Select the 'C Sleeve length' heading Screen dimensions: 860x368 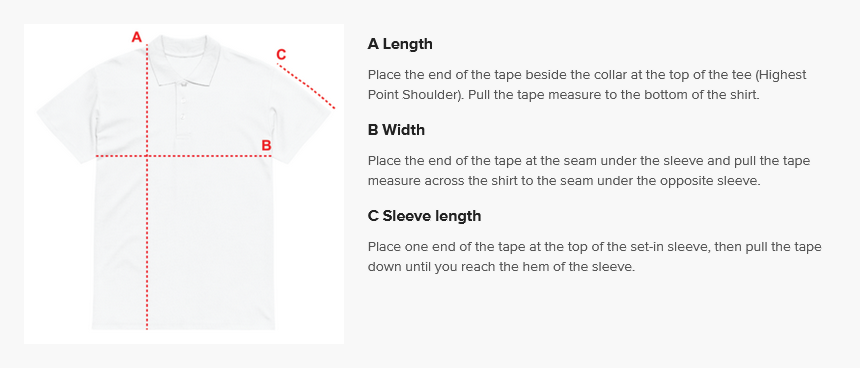point(424,216)
